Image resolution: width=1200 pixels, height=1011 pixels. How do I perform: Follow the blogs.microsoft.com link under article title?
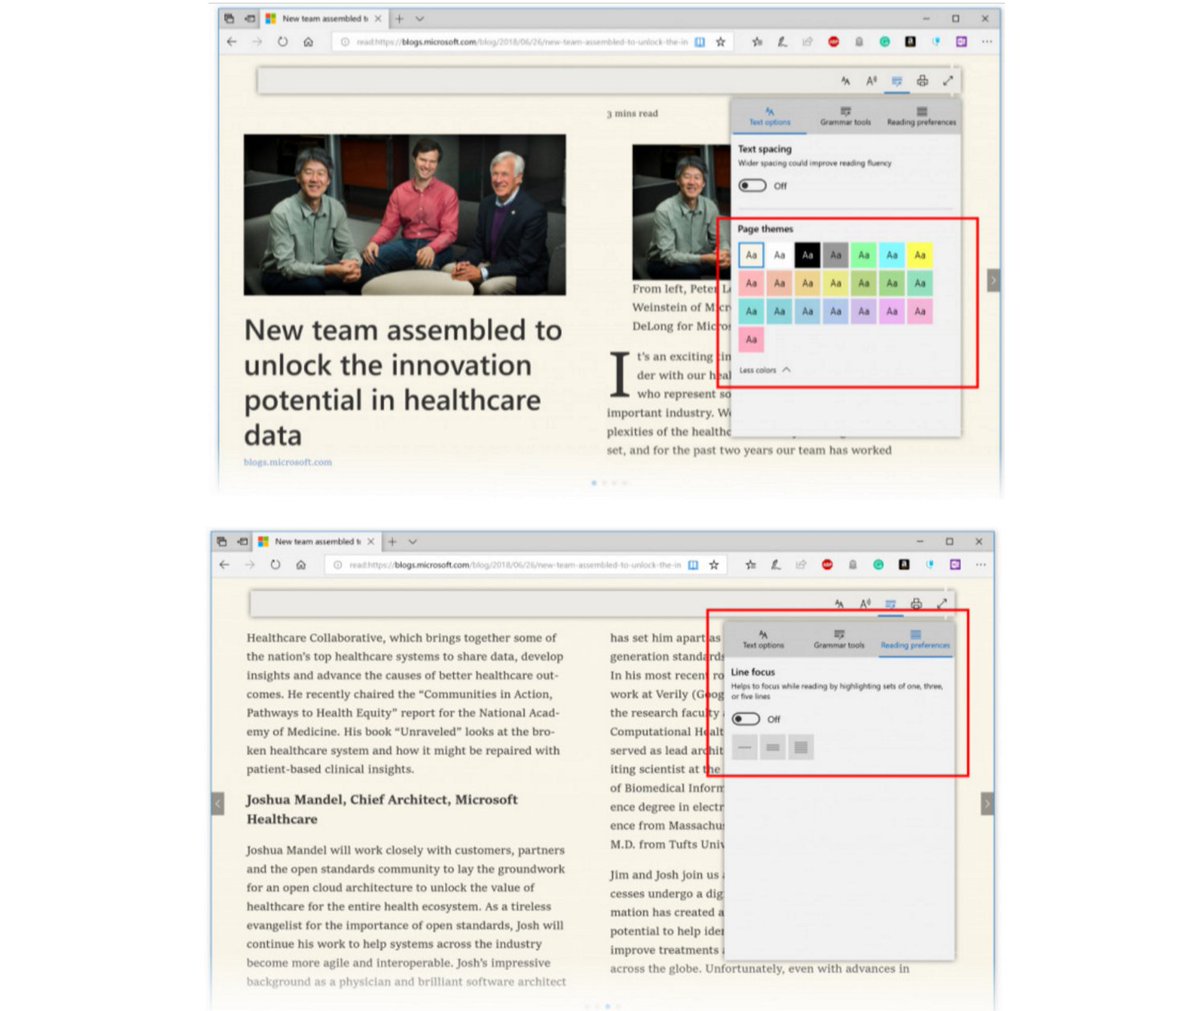tap(288, 462)
